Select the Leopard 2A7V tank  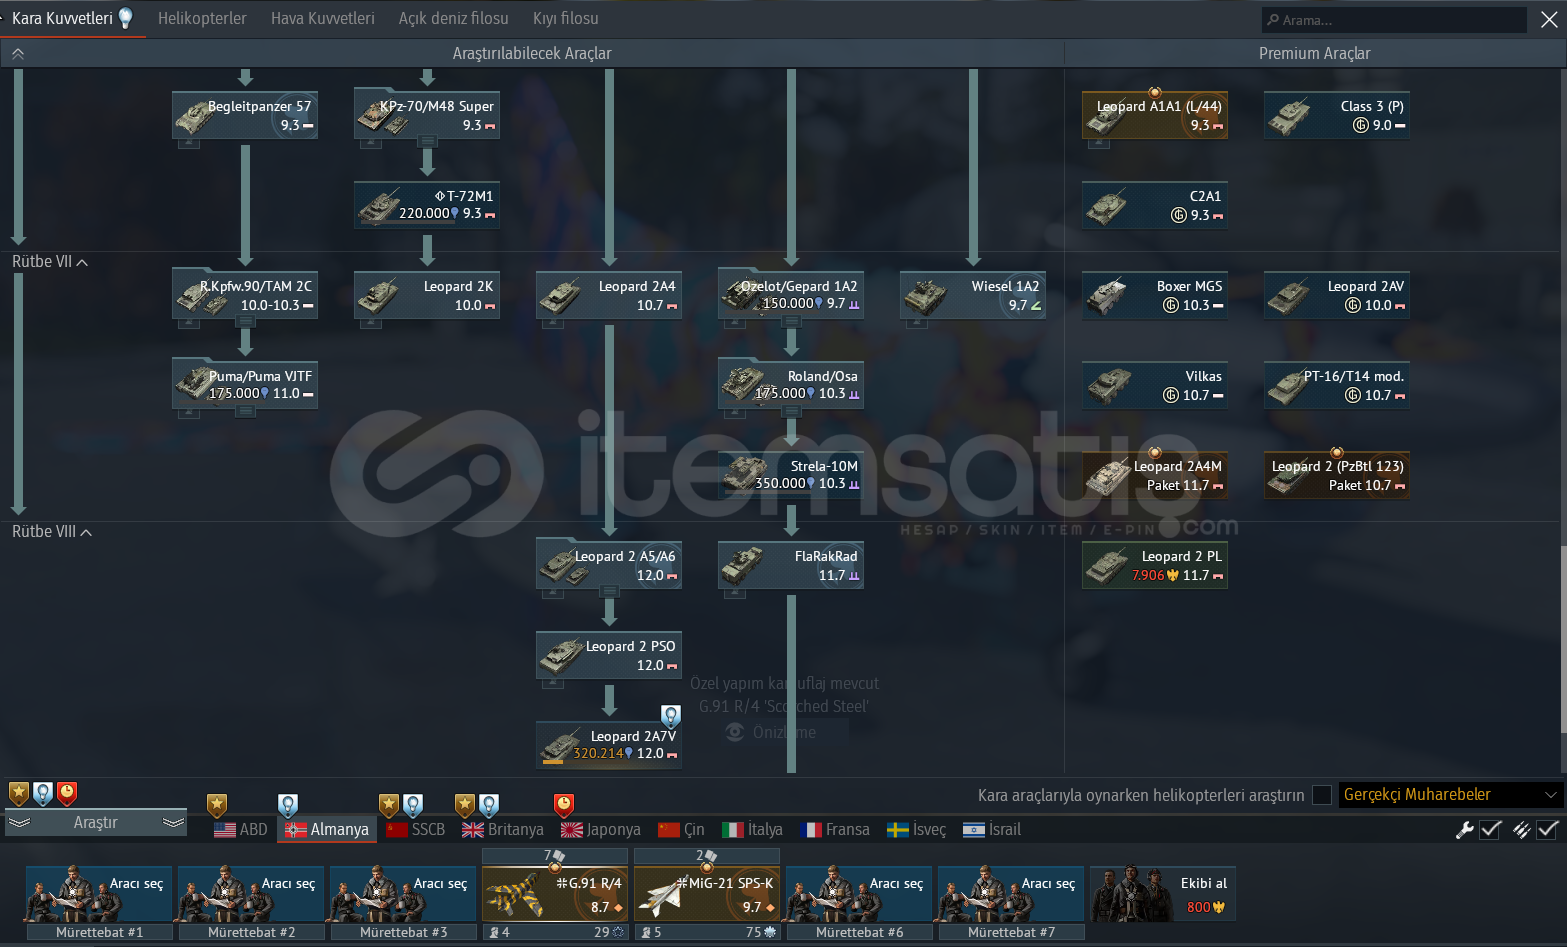(x=609, y=745)
